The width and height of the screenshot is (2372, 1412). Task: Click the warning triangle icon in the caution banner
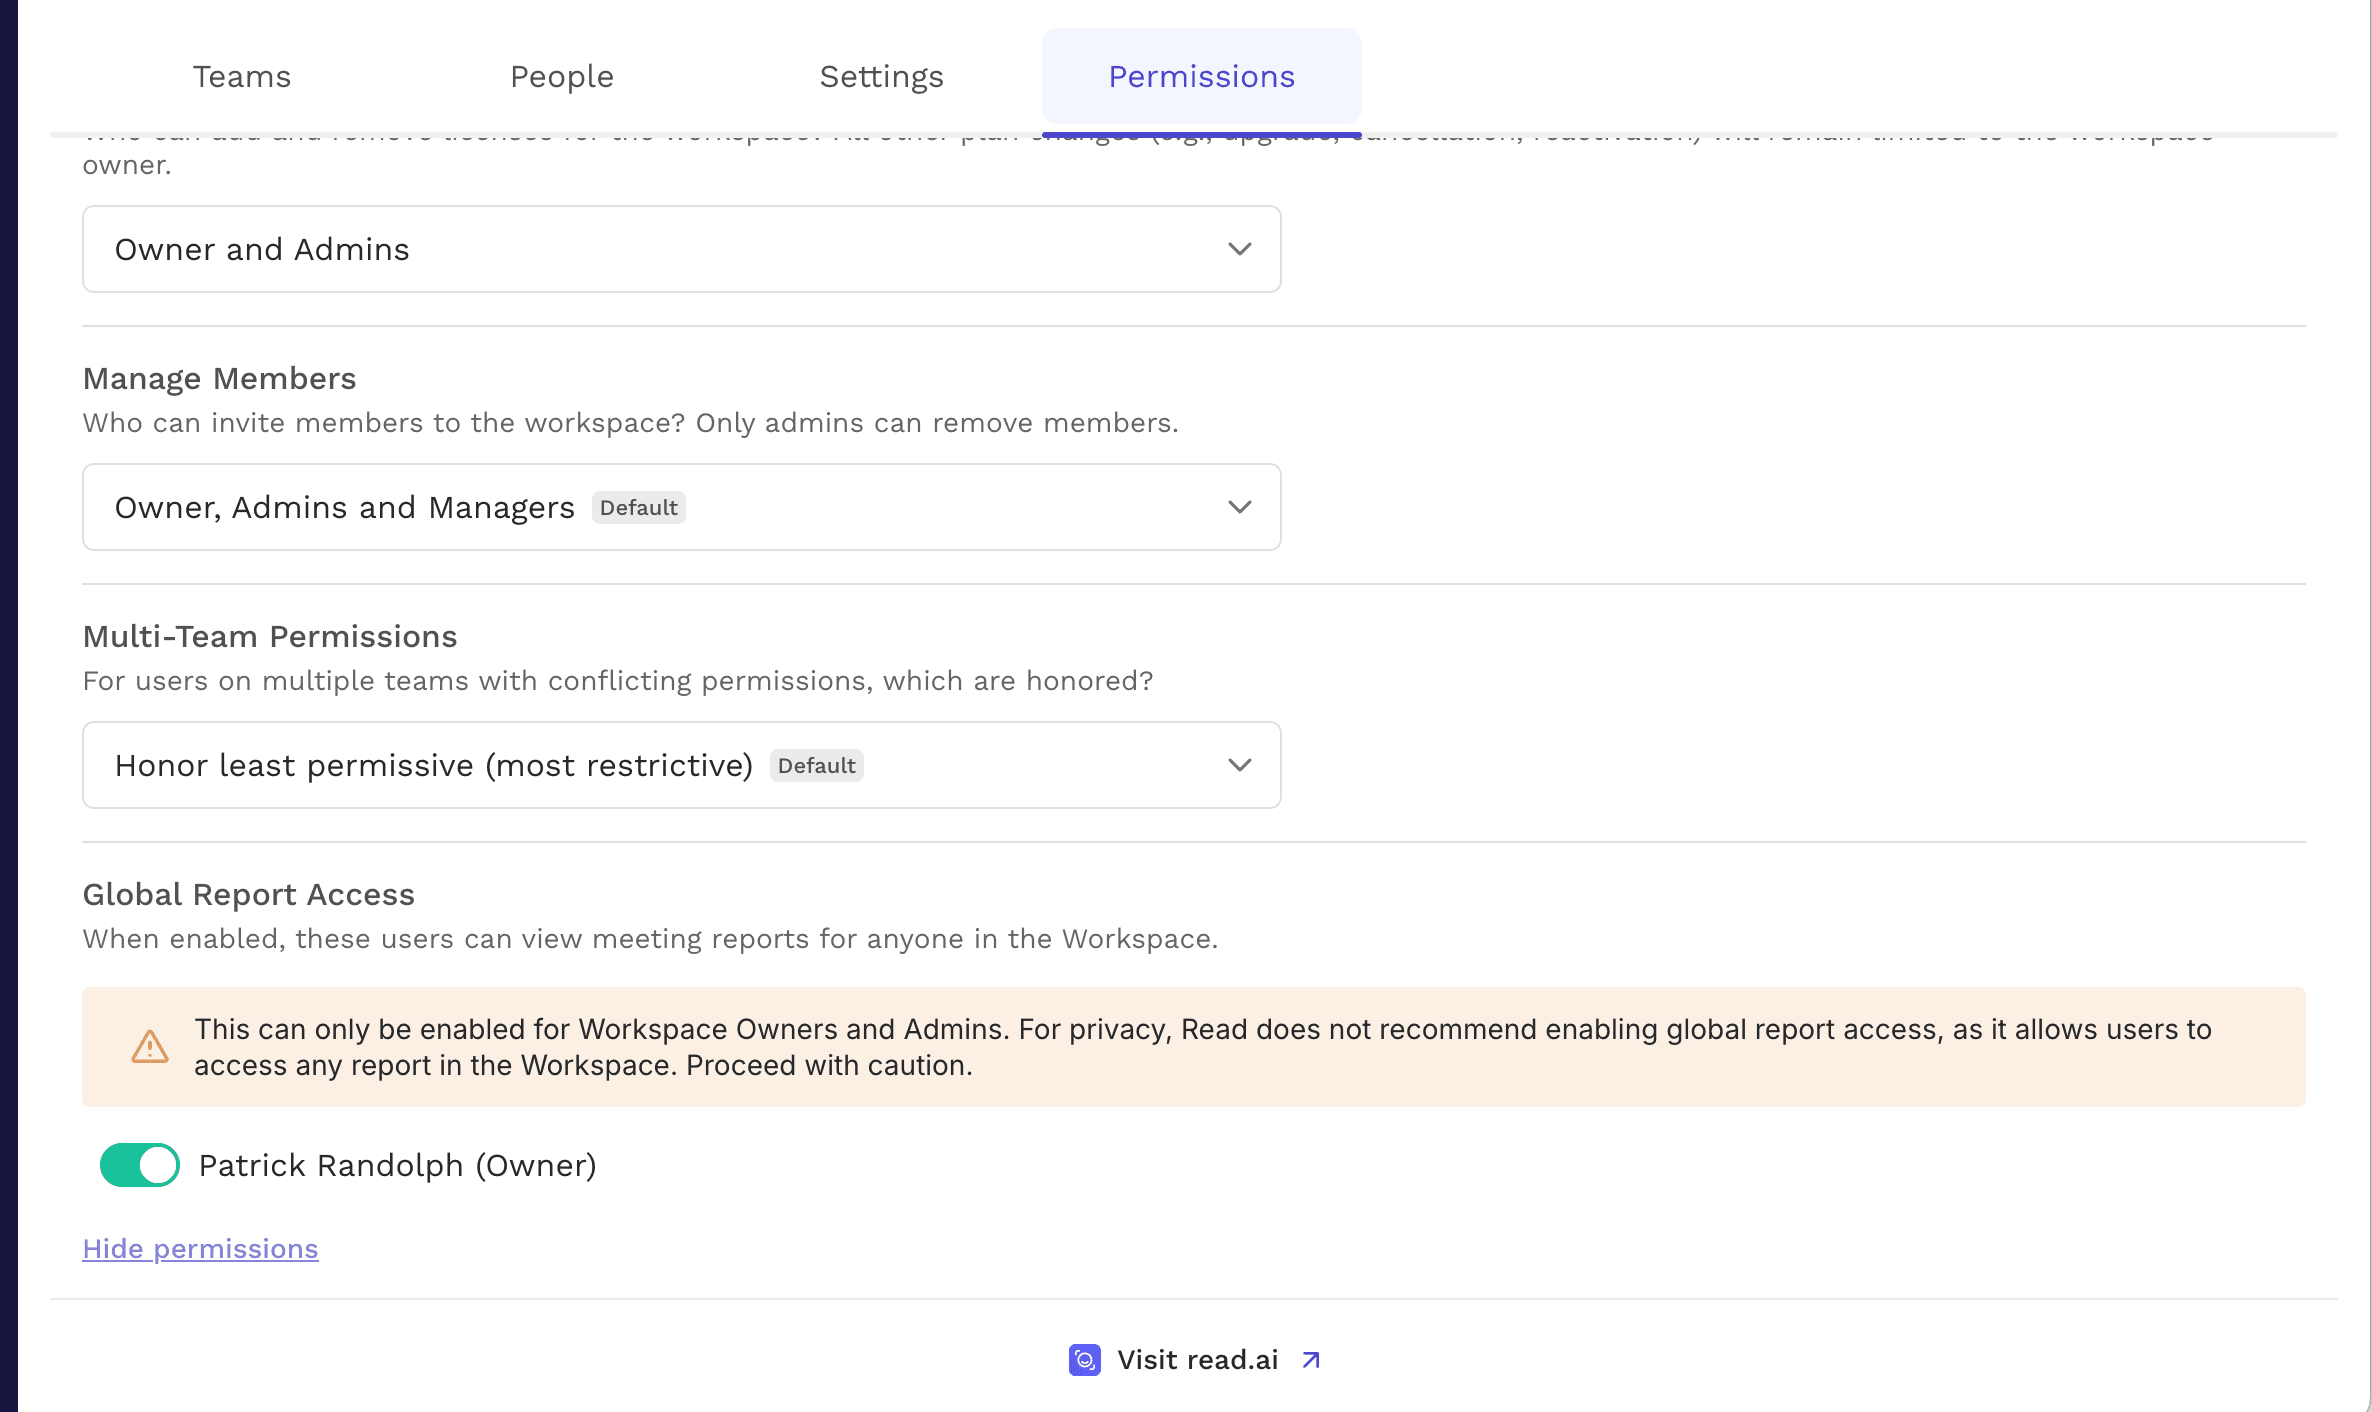pyautogui.click(x=148, y=1047)
